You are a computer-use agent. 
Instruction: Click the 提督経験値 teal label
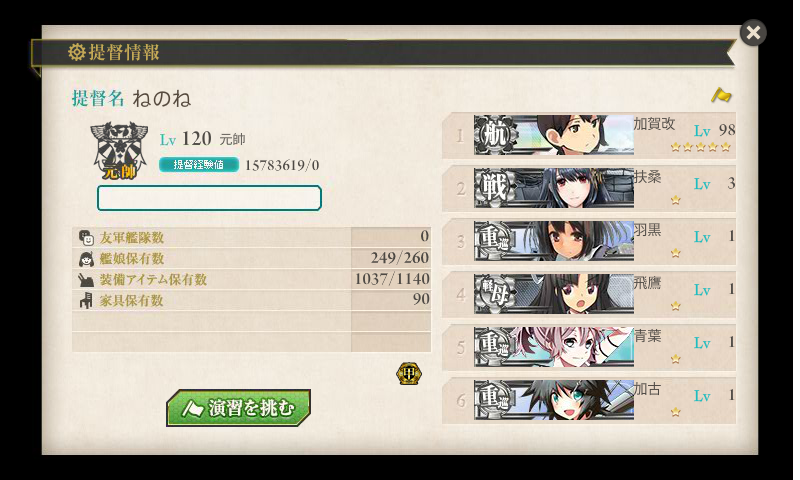[x=198, y=165]
